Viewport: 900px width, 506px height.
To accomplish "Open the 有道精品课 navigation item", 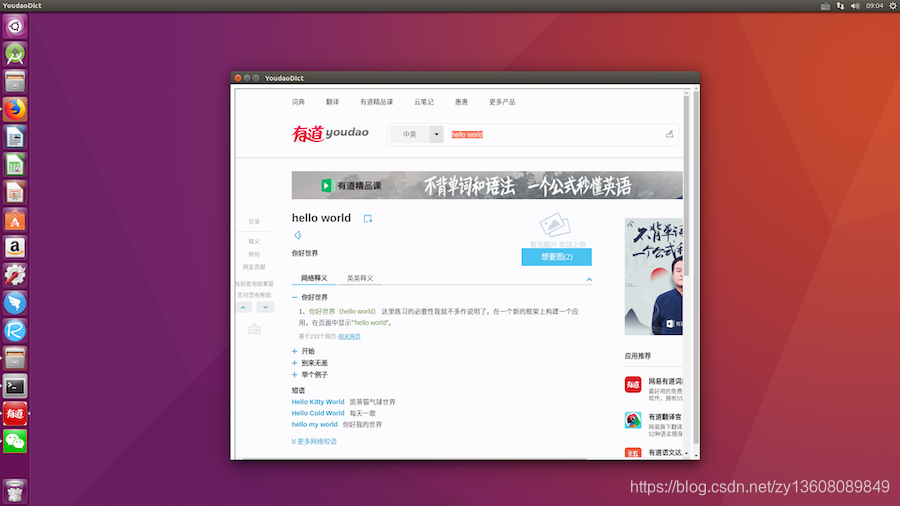I will coord(377,102).
